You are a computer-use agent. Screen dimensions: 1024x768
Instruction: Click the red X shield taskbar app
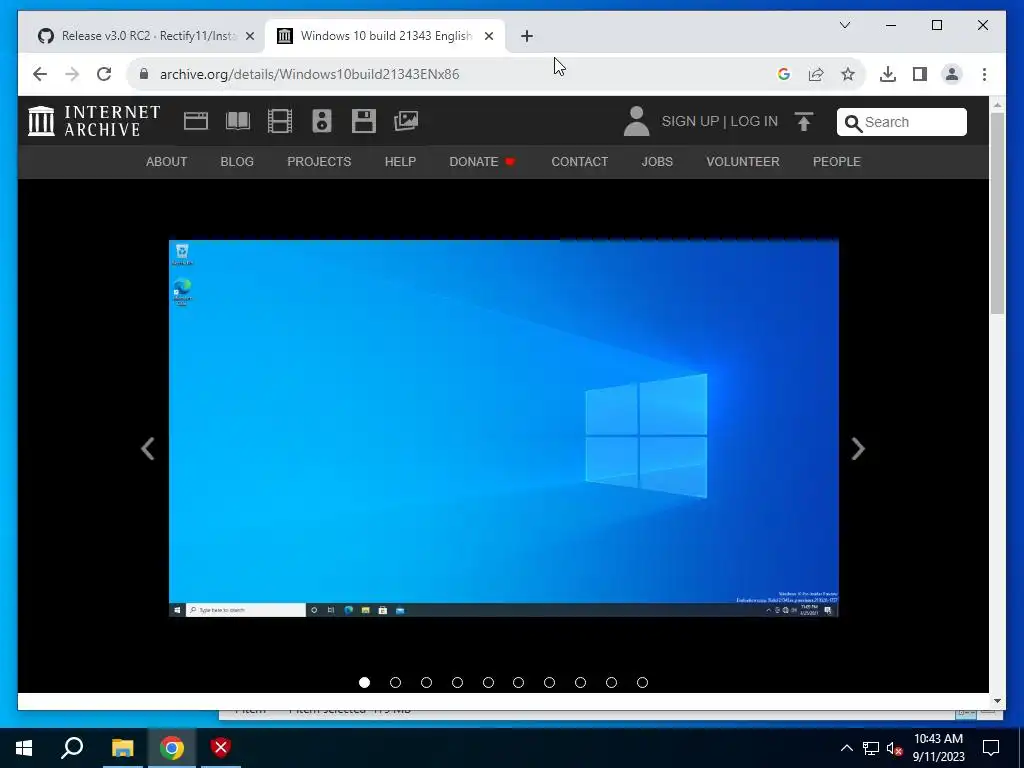click(221, 748)
